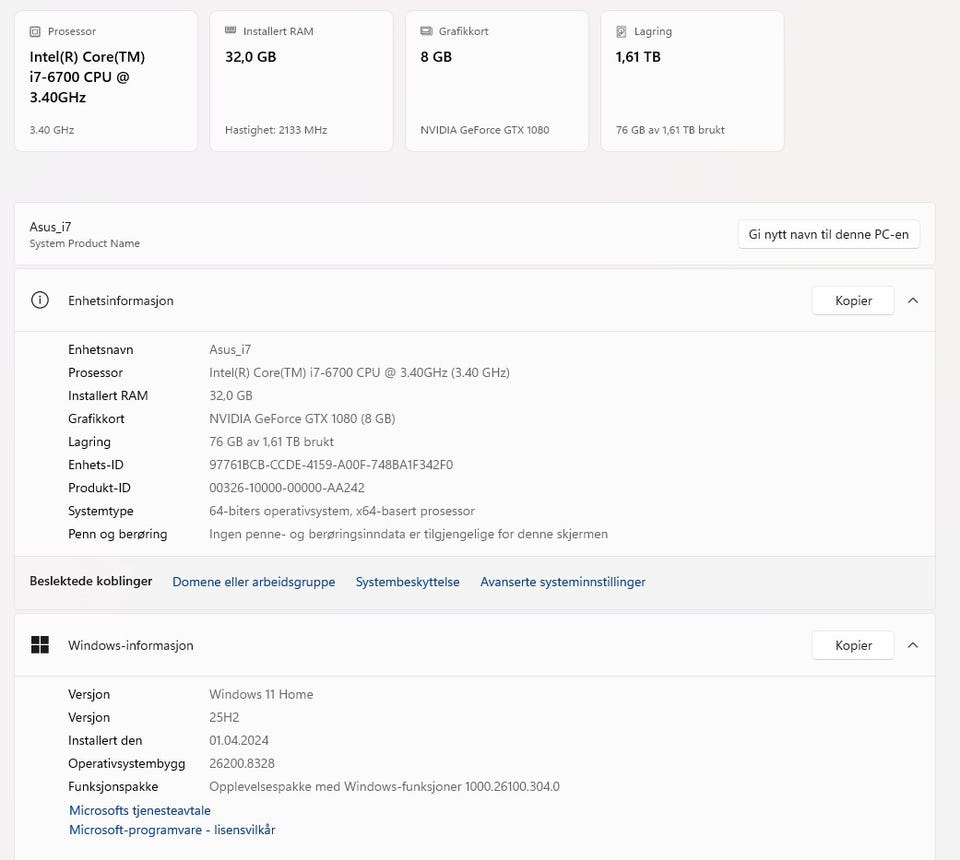The image size is (960, 860).
Task: Copy Windows info with Windows-informasjon Kopier button
Action: click(x=853, y=645)
